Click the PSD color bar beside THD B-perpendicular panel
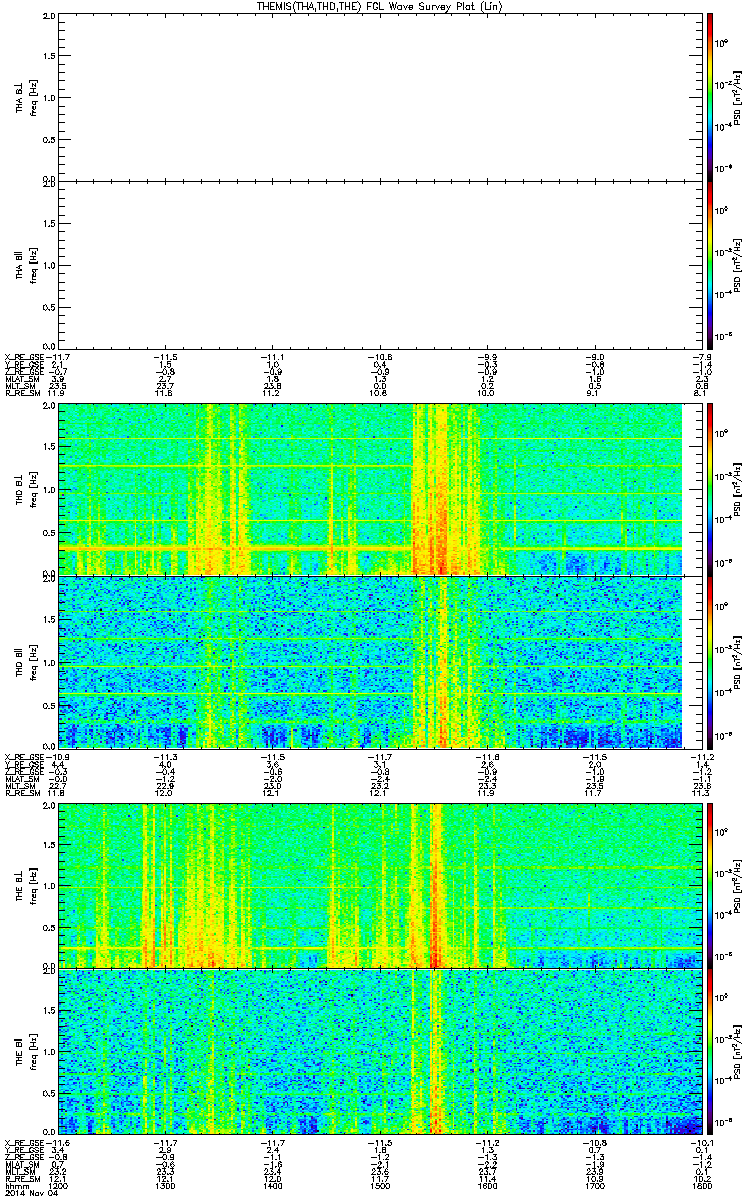 (x=709, y=489)
